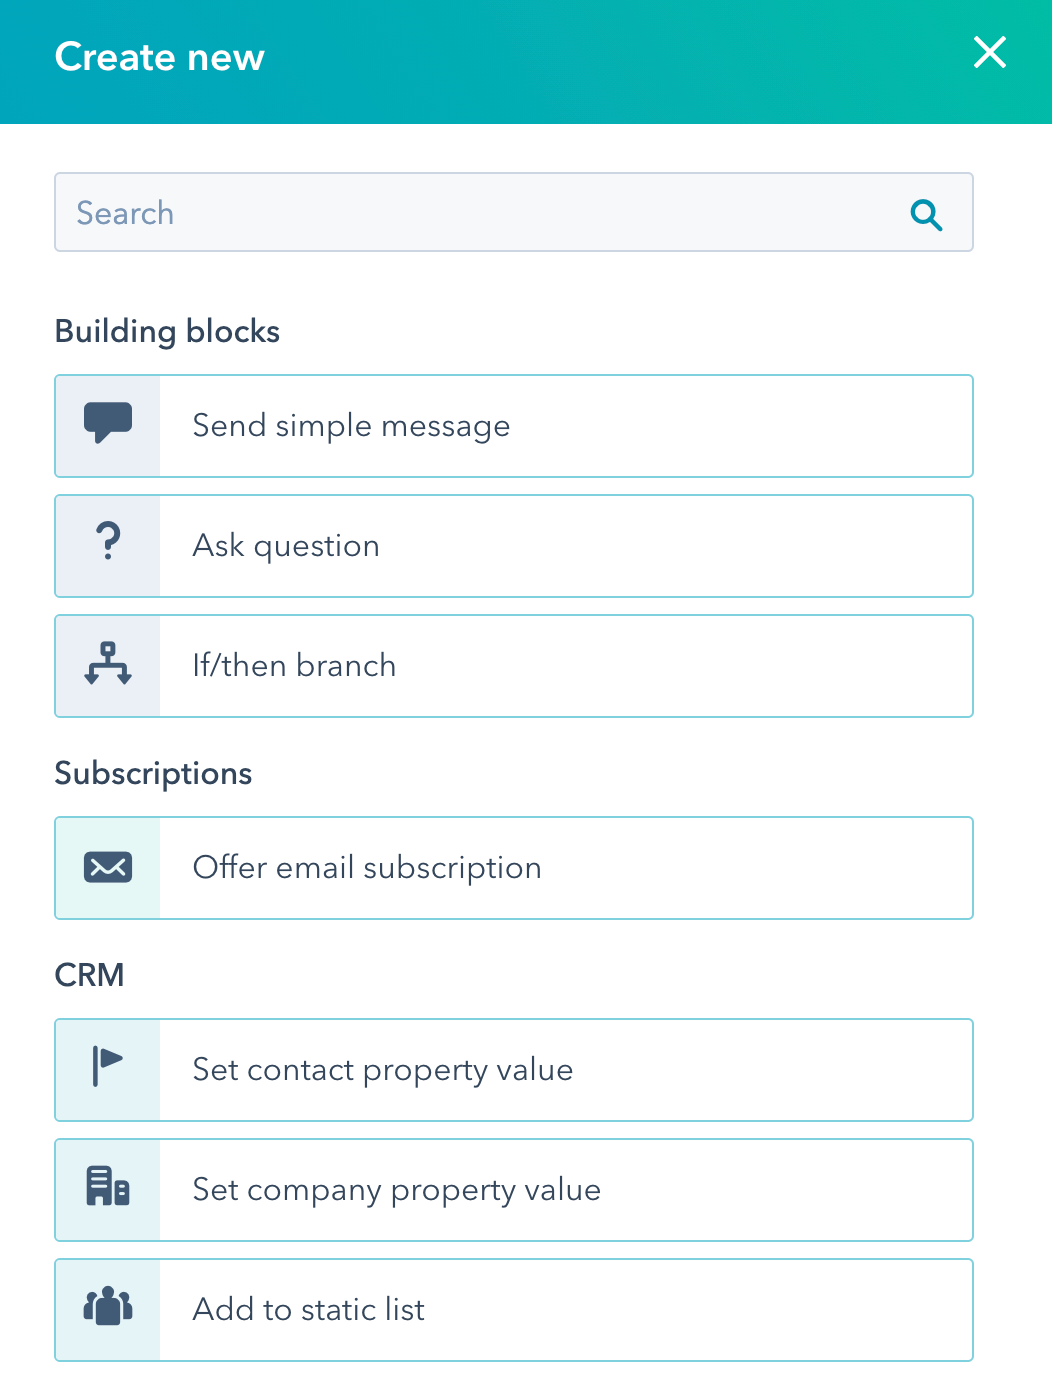1052x1376 pixels.
Task: Select the question mark icon for Ask question
Action: (108, 545)
